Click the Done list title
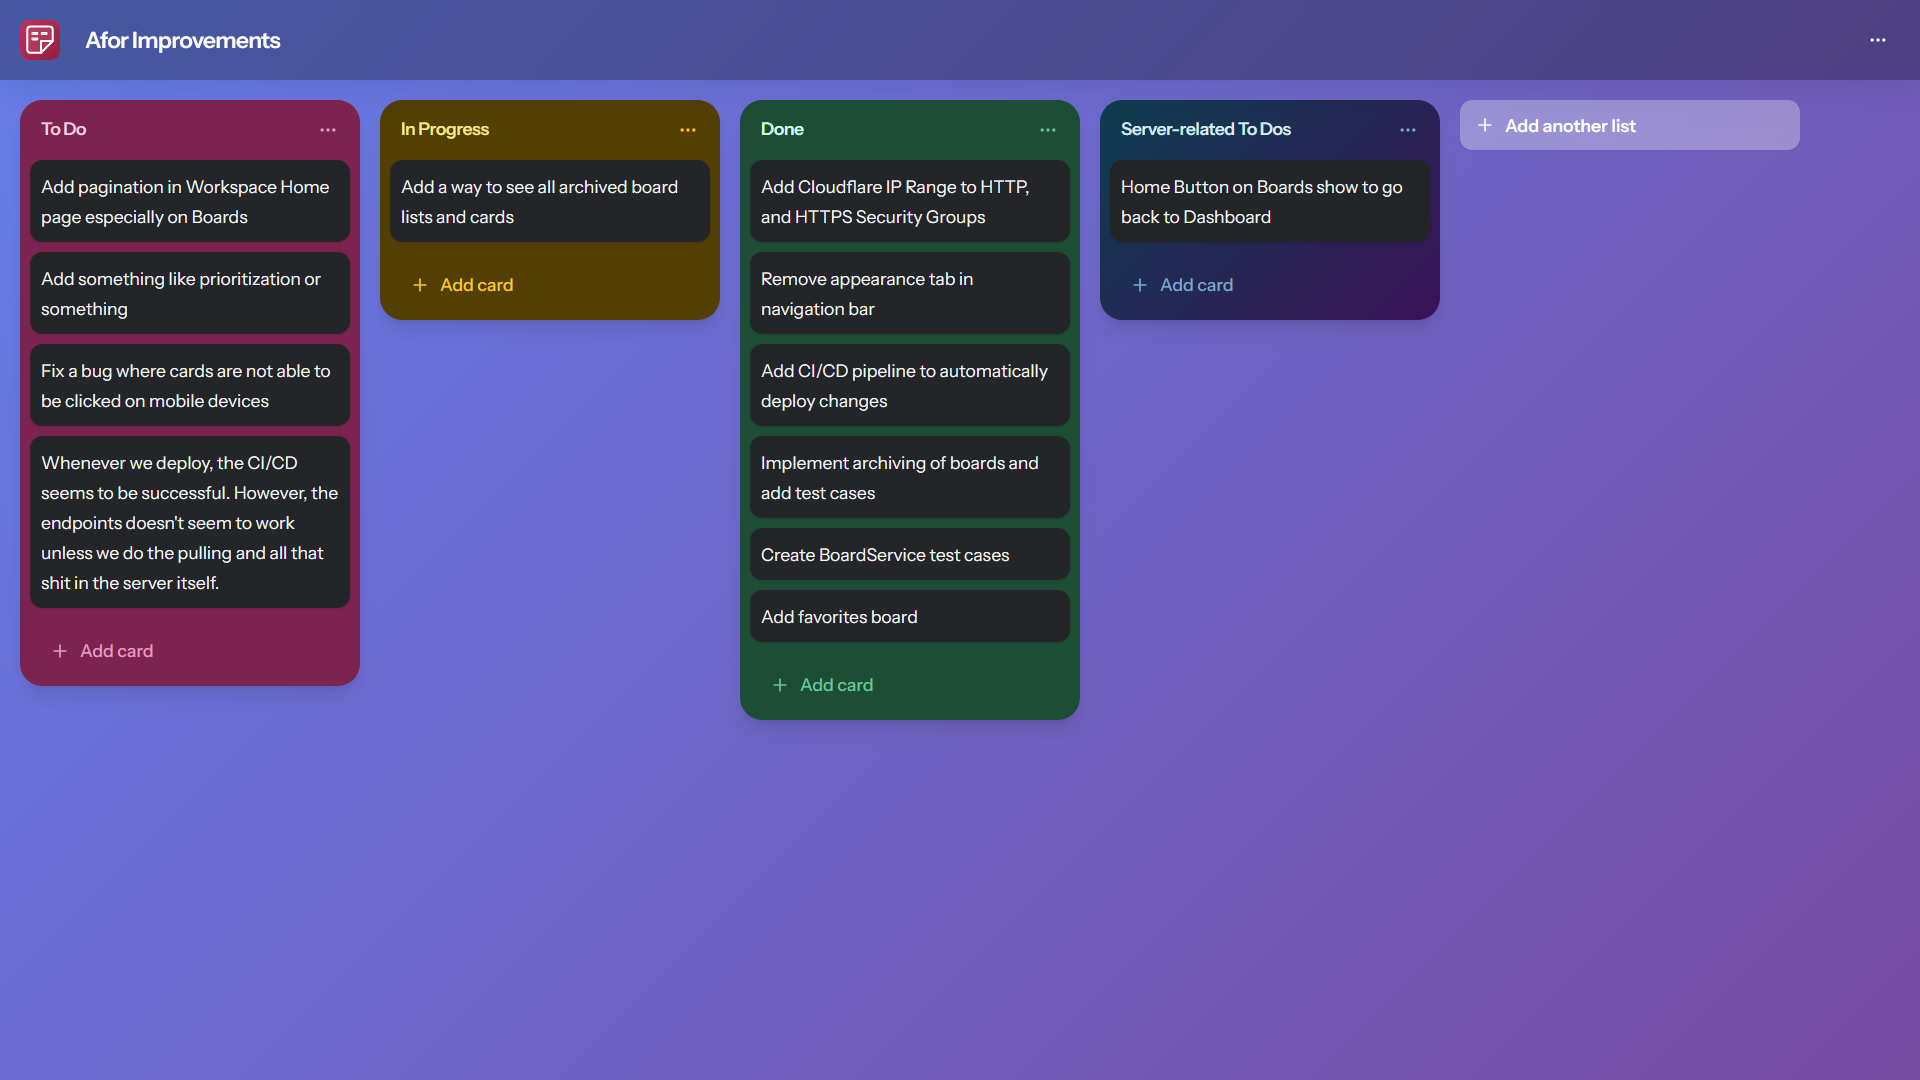Viewport: 1920px width, 1080px height. (x=782, y=129)
